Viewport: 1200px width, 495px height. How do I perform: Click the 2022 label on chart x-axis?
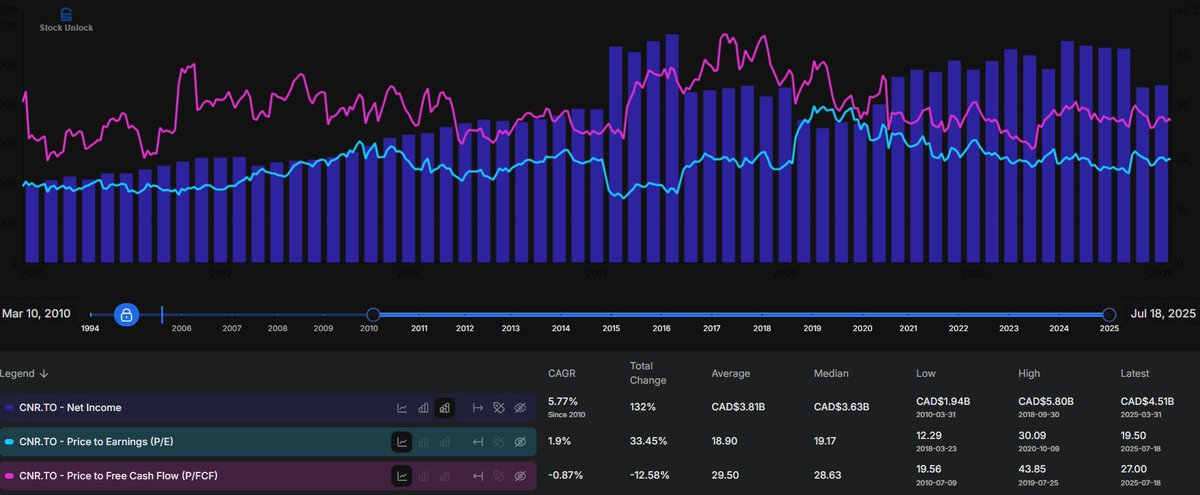coord(973,272)
